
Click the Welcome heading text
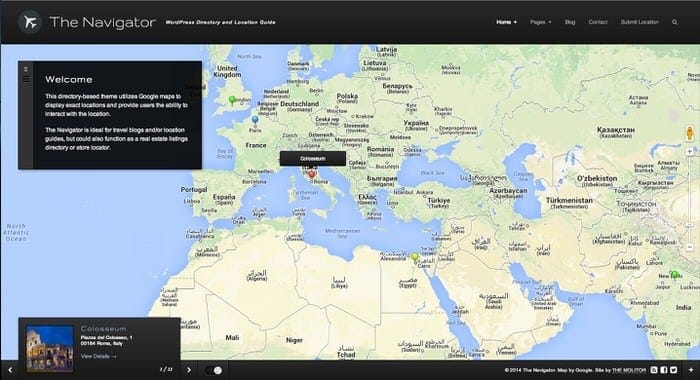[x=69, y=79]
